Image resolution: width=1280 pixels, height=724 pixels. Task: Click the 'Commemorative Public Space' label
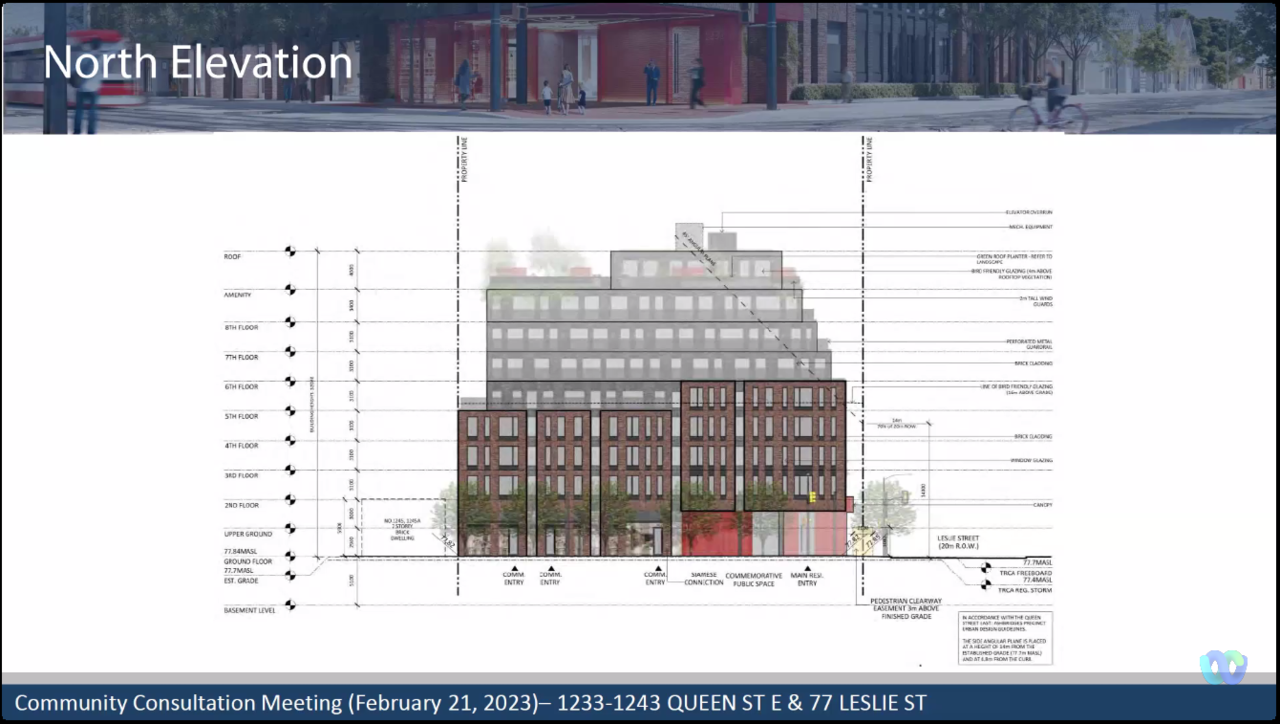752,578
